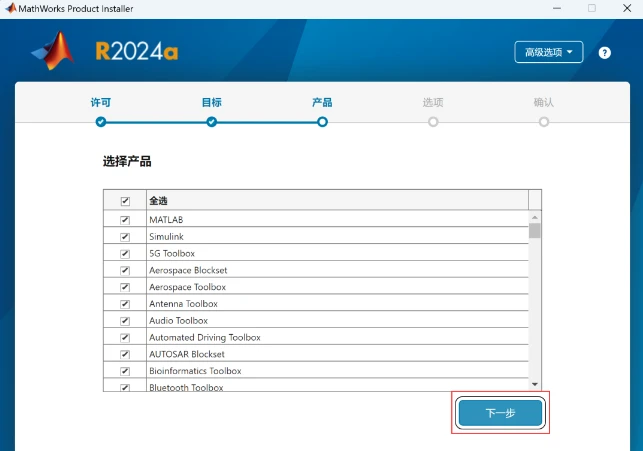
Task: Select the 选项 step
Action: [x=433, y=122]
